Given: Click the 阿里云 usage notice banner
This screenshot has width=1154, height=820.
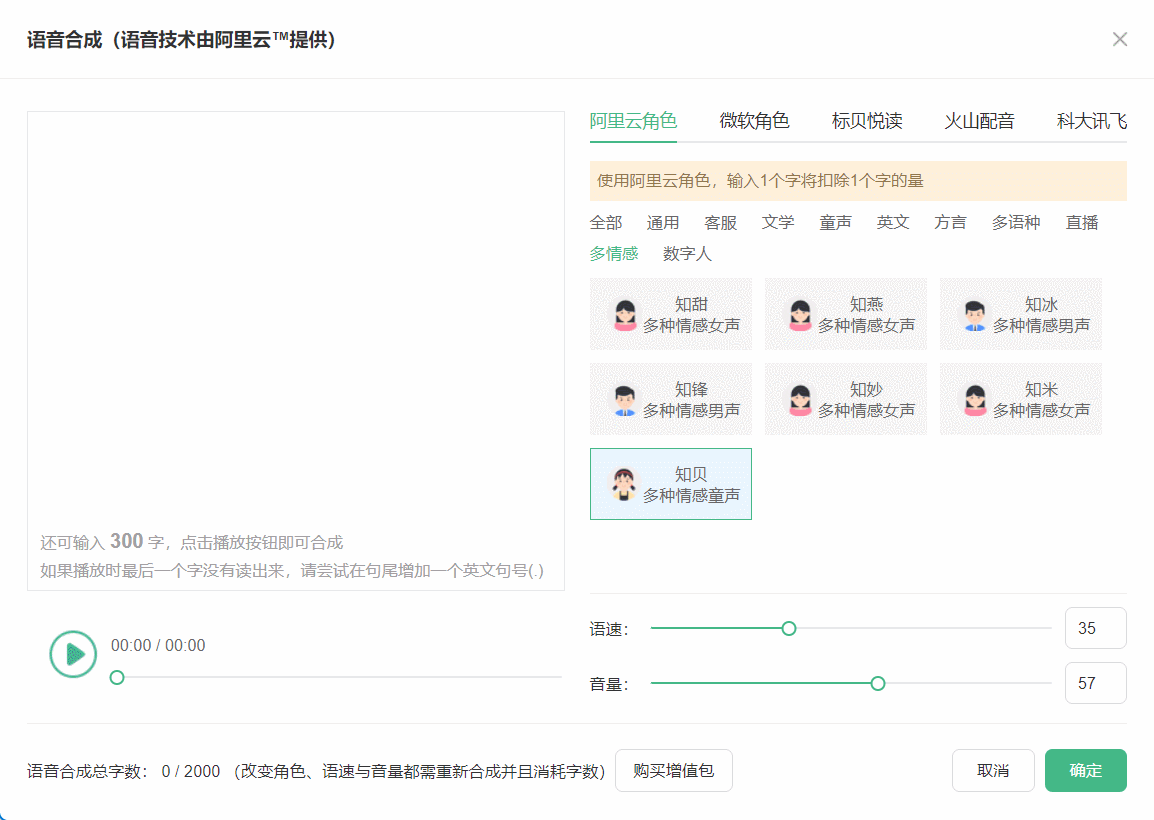Looking at the screenshot, I should (858, 181).
